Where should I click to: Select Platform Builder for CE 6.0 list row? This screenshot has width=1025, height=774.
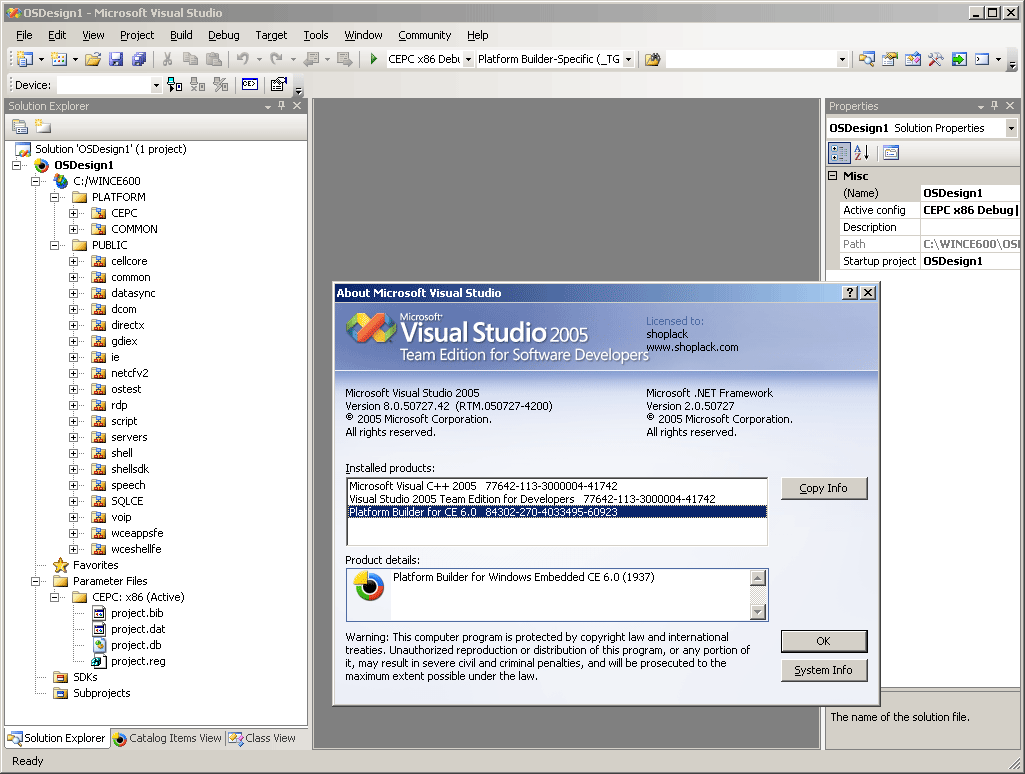click(x=557, y=512)
